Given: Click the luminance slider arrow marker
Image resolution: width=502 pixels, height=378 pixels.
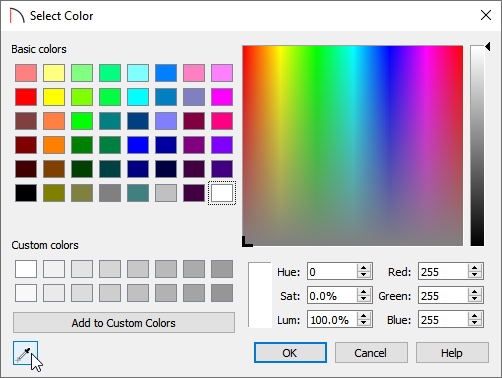Looking at the screenshot, I should pos(488,47).
